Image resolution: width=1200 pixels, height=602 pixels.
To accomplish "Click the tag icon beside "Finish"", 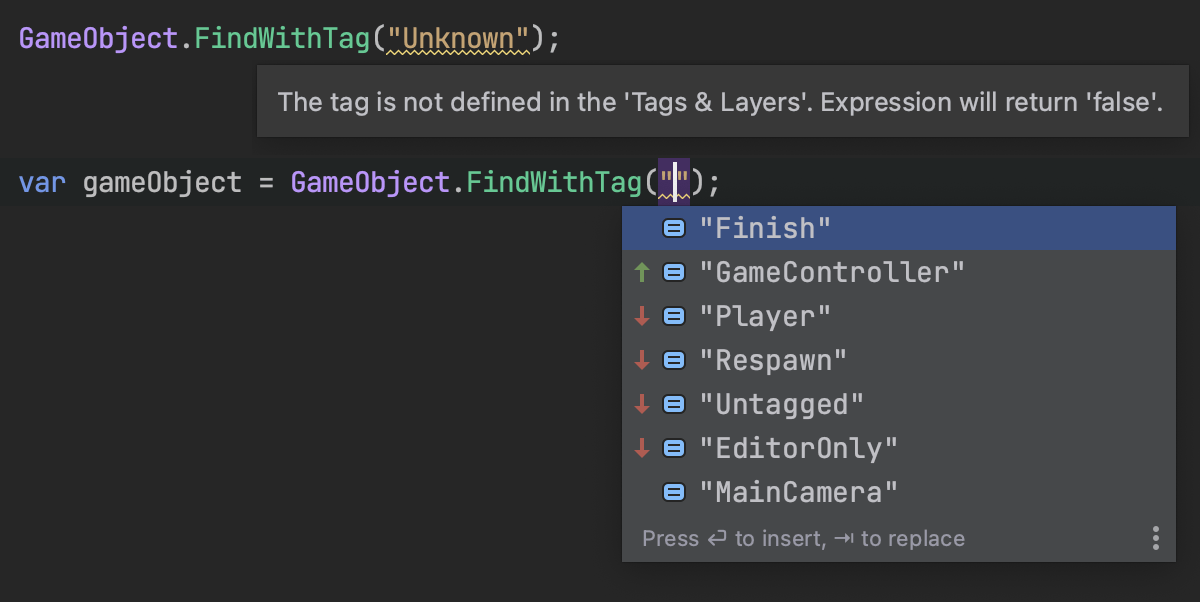I will point(674,229).
